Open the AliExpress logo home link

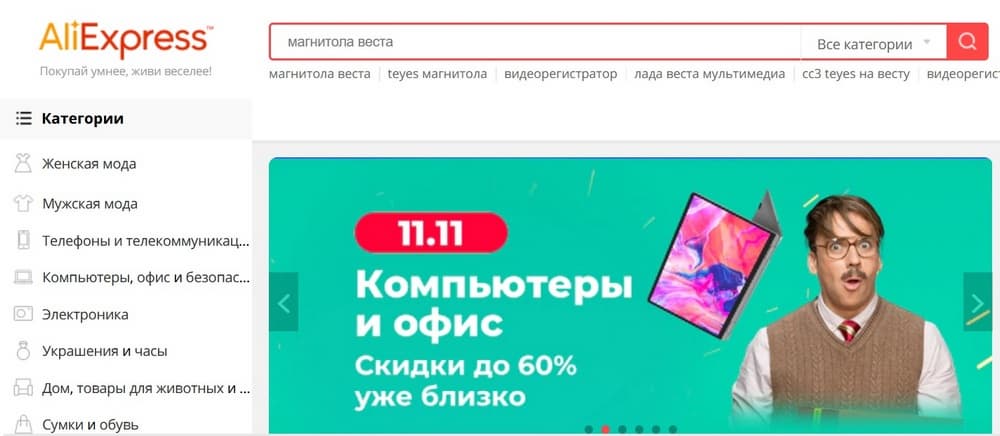click(x=126, y=40)
